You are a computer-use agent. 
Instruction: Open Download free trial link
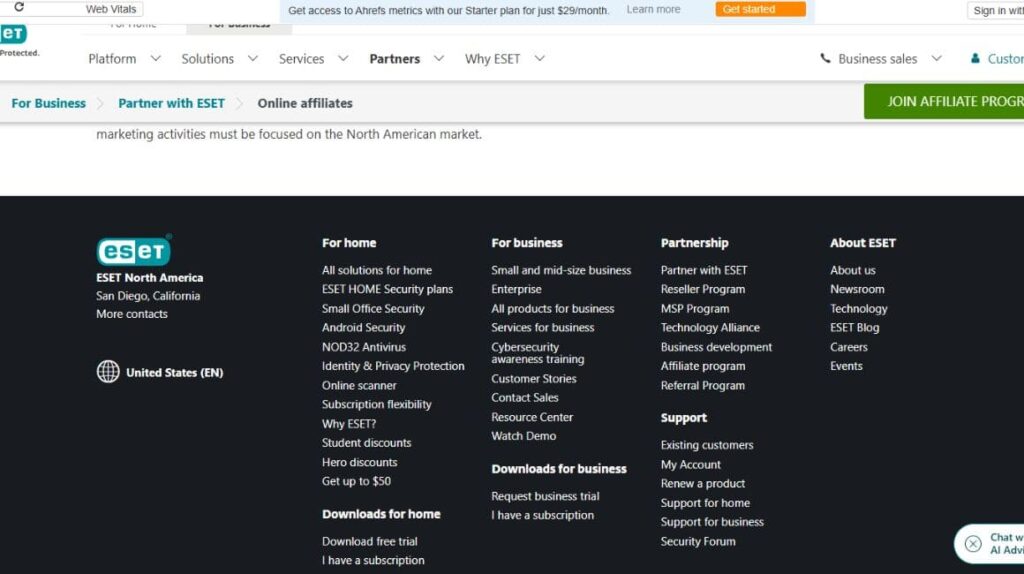pyautogui.click(x=370, y=541)
